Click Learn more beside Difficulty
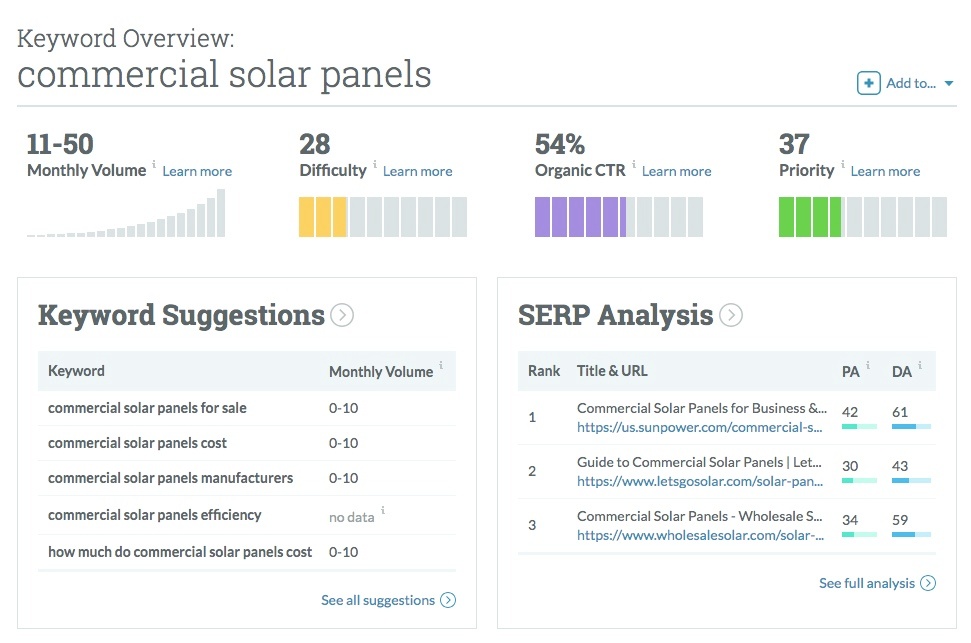Viewport: 971px width, 643px height. click(417, 171)
